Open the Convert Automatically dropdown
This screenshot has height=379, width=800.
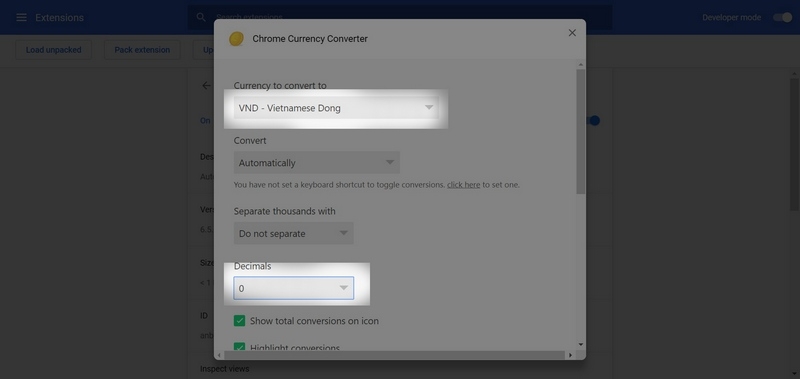coord(317,163)
